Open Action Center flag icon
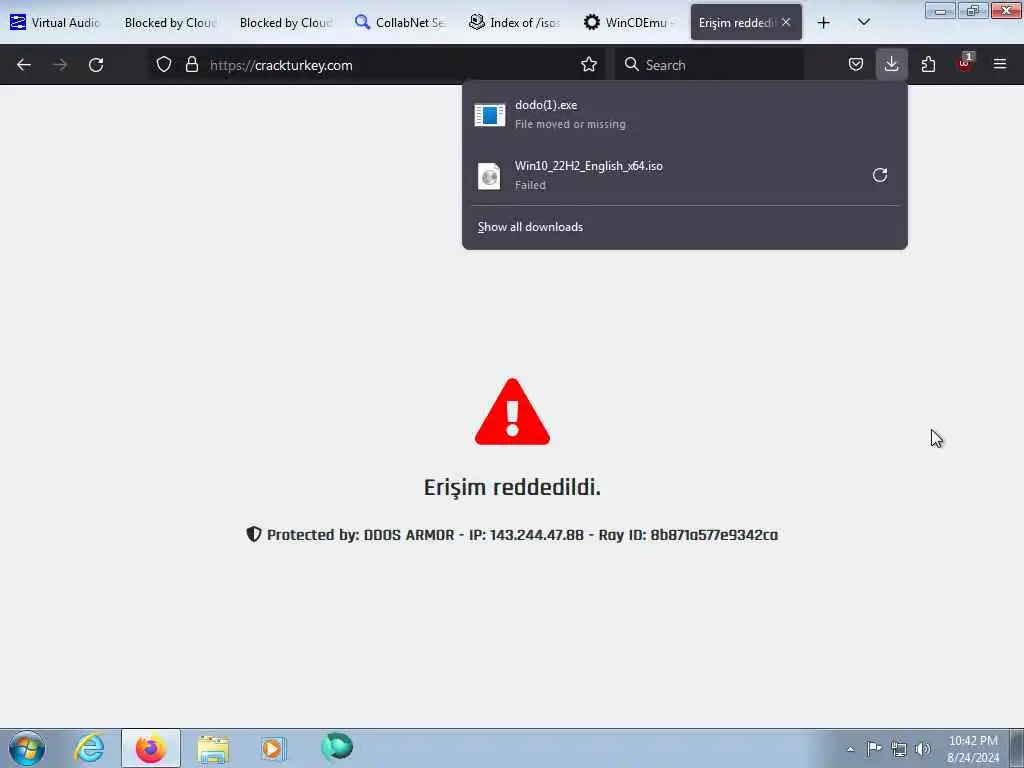 pos(874,748)
